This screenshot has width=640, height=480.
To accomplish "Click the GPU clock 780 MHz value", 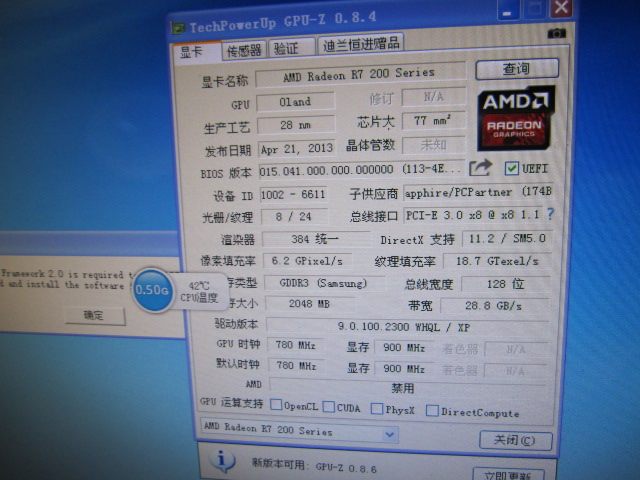I will coord(296,345).
